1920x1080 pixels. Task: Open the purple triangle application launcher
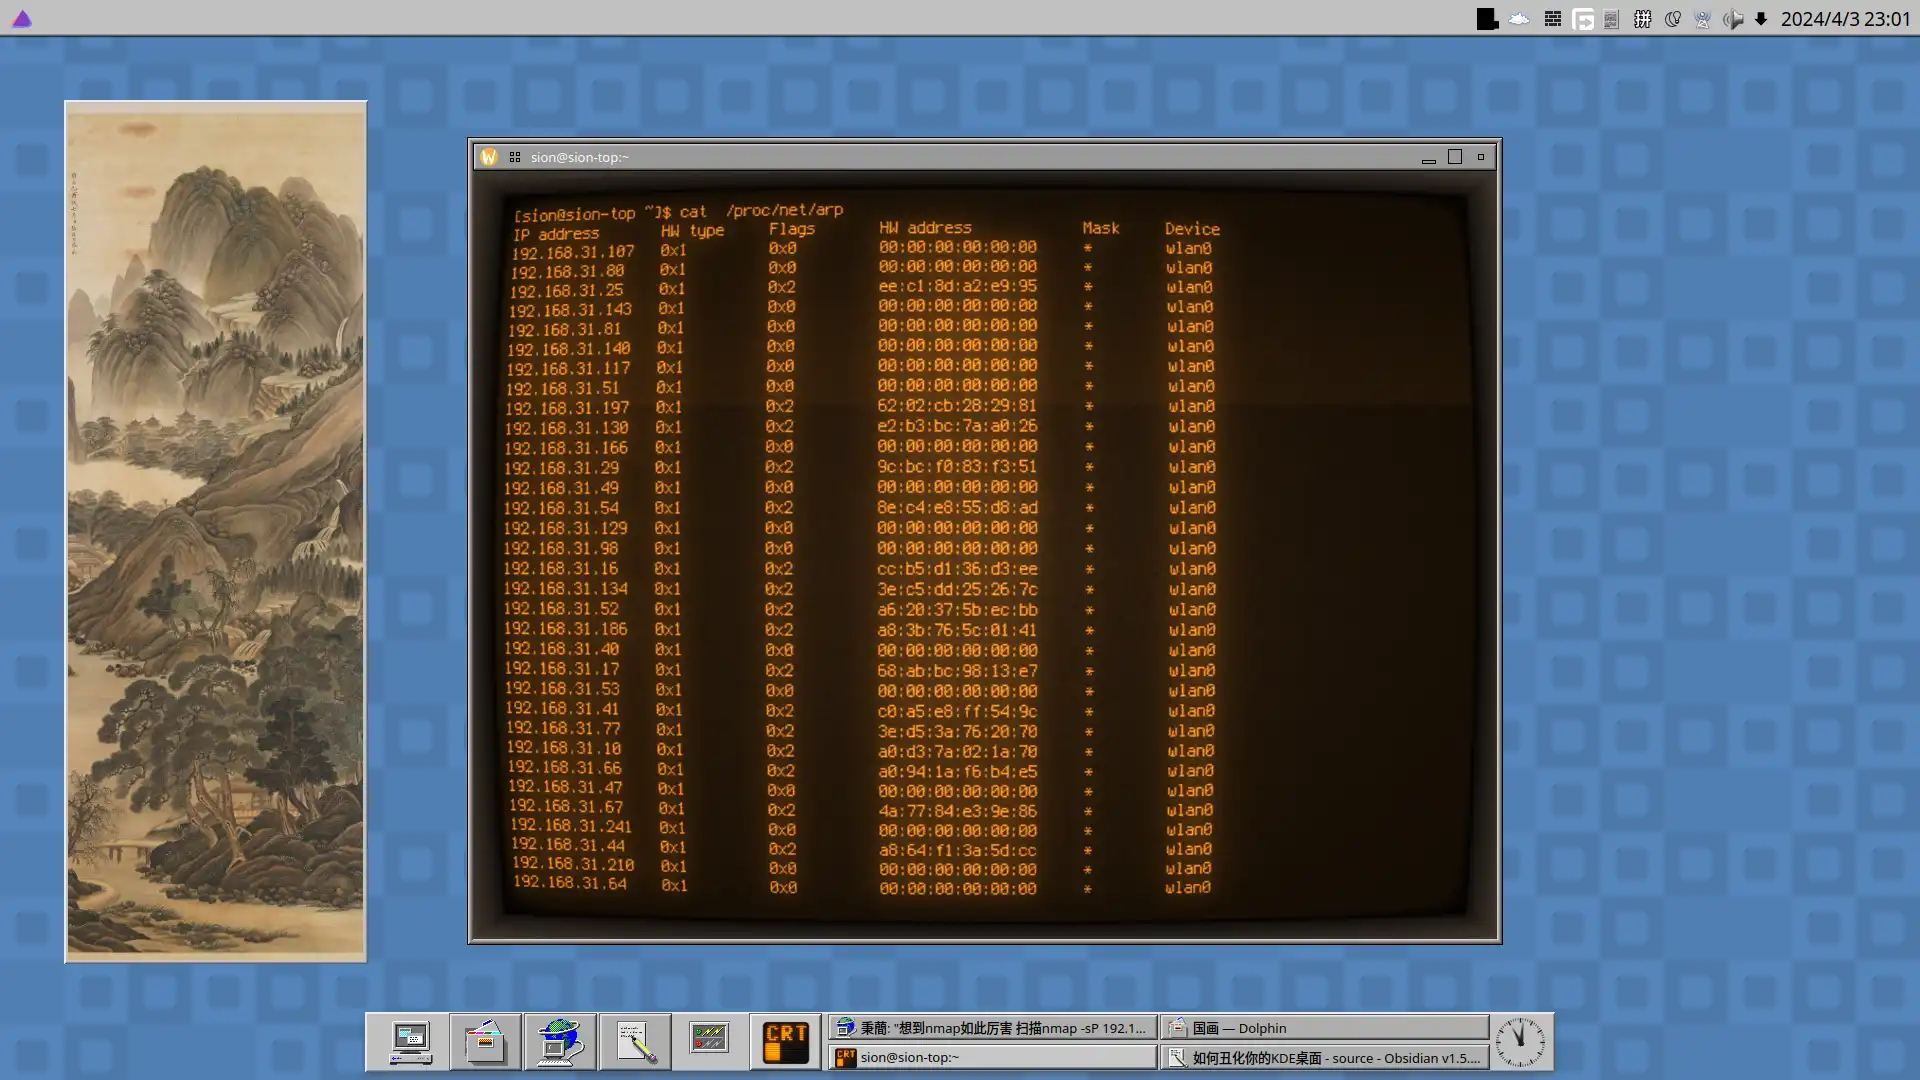point(22,19)
